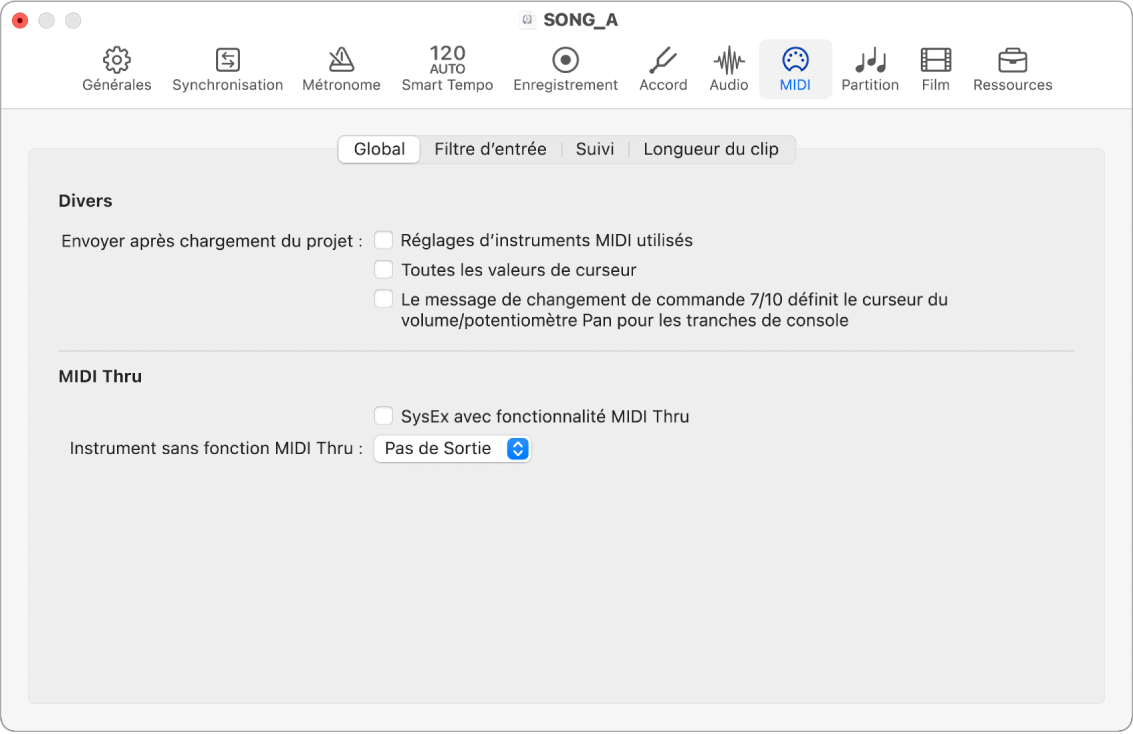The height and width of the screenshot is (734, 1133).
Task: Open the Ressources settings pane
Action: pos(1012,69)
